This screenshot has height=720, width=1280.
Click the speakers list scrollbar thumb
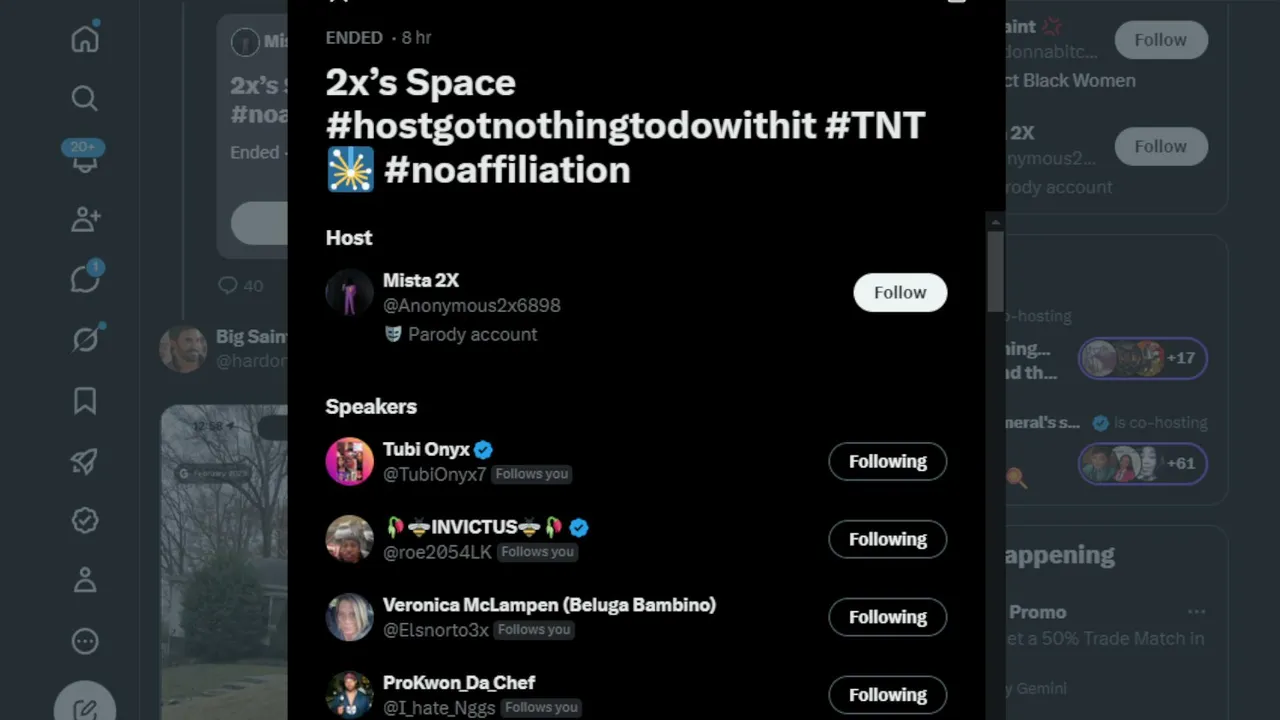click(x=995, y=270)
